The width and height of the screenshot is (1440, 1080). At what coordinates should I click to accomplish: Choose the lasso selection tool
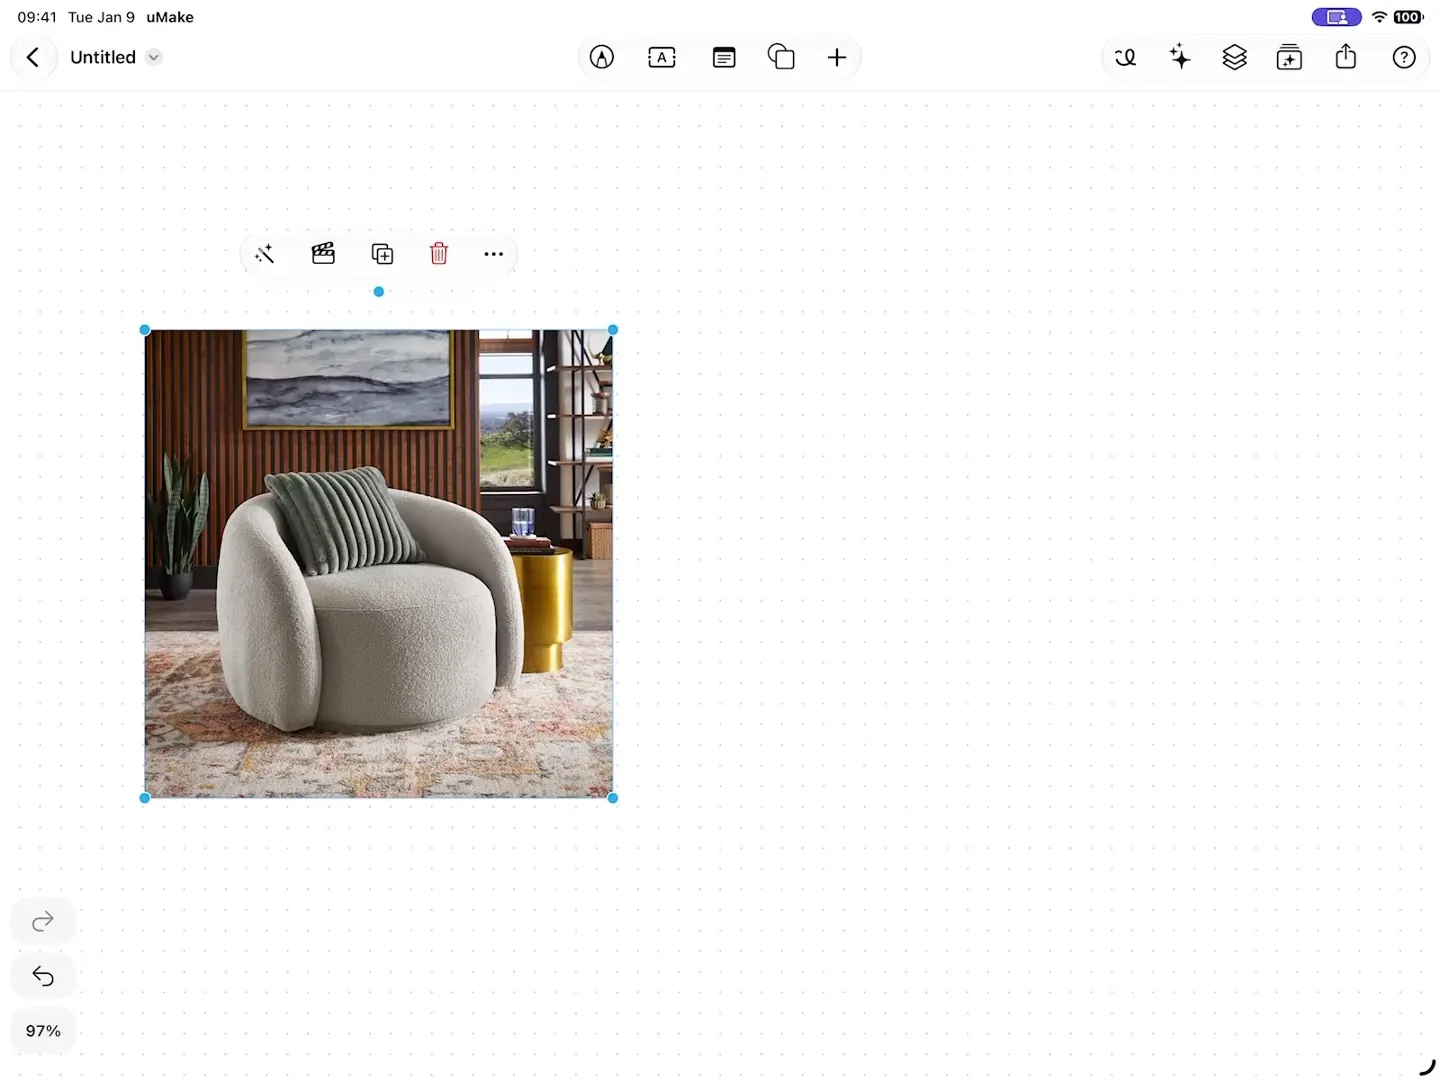[1126, 57]
